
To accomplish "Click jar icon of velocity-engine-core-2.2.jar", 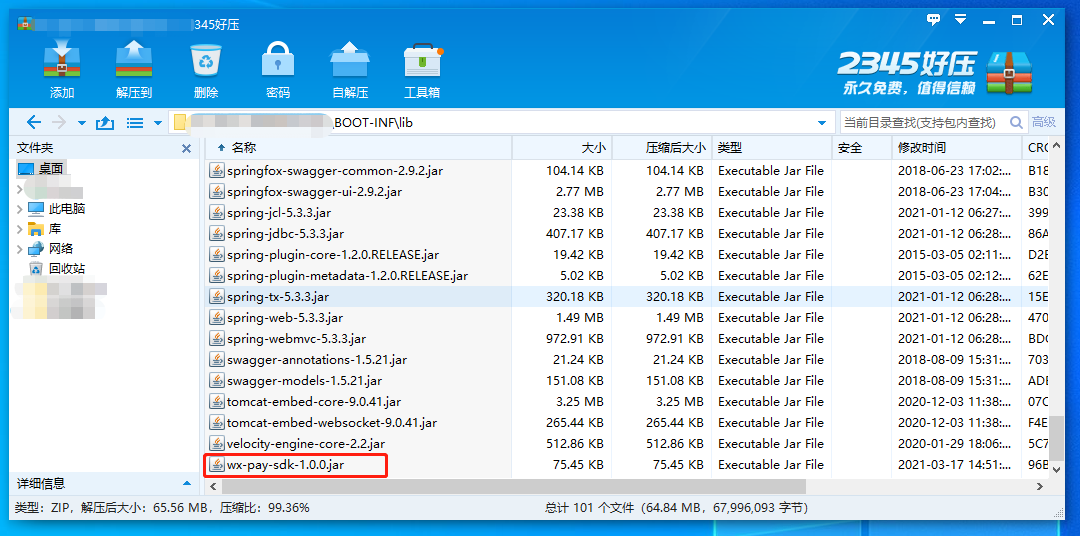I will point(217,444).
